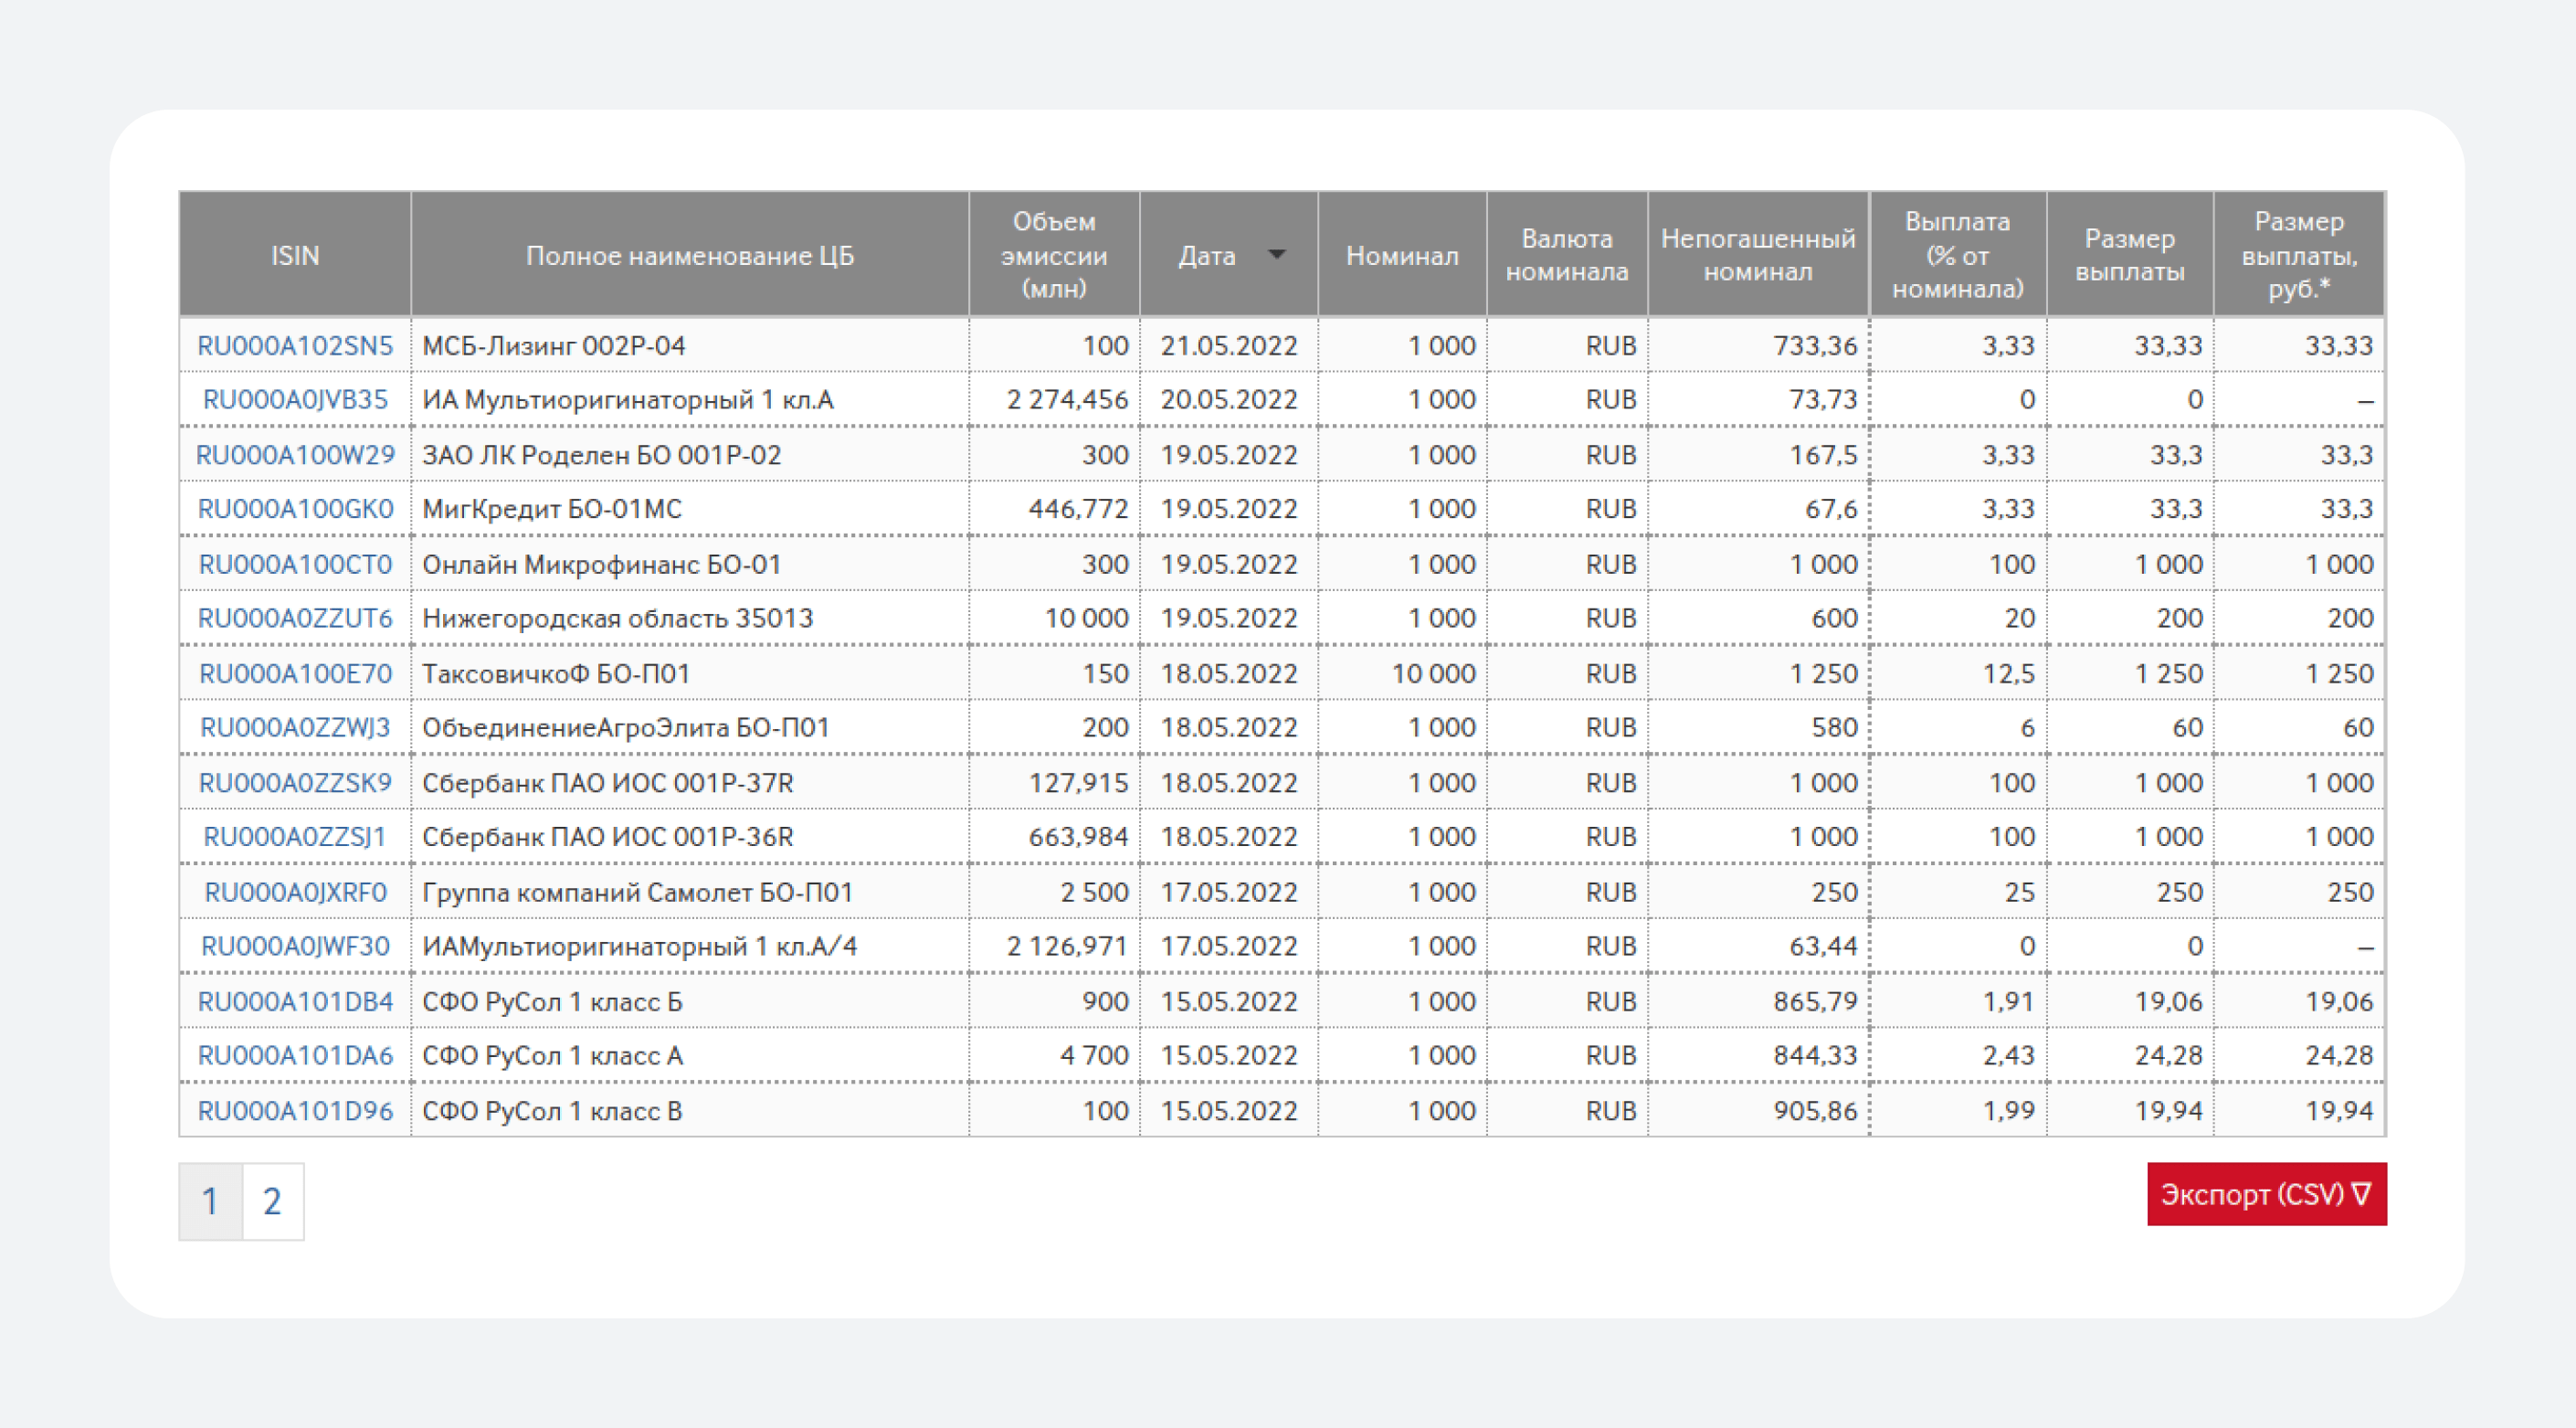Click the Выплата (% от номинала) header

1958,255
